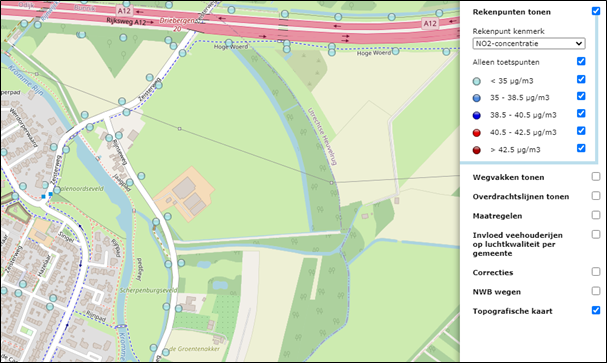The width and height of the screenshot is (607, 363).
Task: Click the Correcties layer label
Action: 493,272
